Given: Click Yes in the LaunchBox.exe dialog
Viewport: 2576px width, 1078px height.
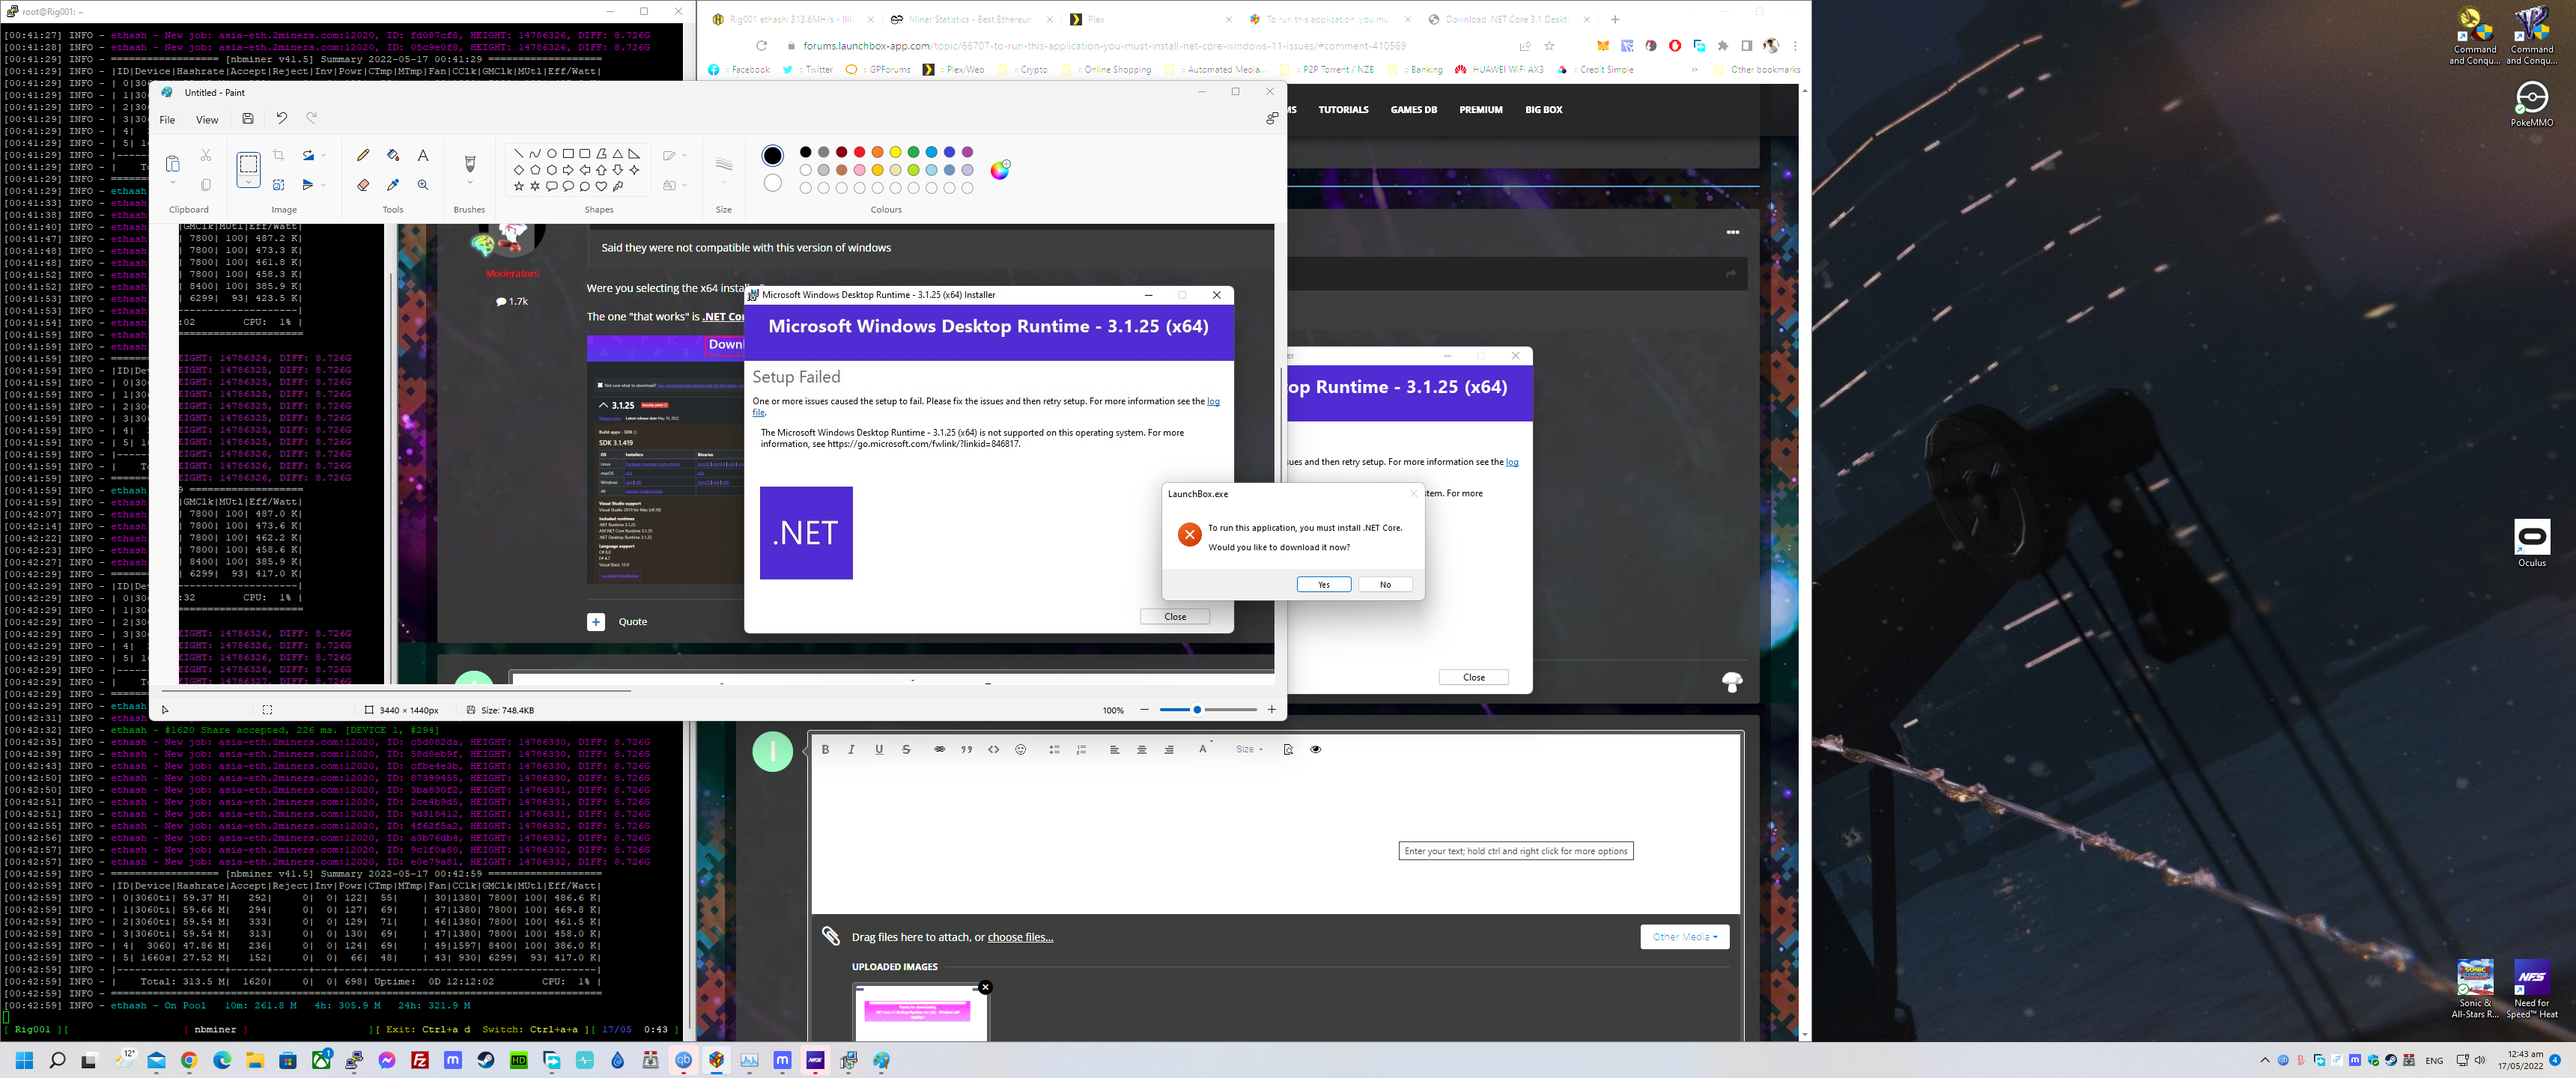Looking at the screenshot, I should 1323,585.
